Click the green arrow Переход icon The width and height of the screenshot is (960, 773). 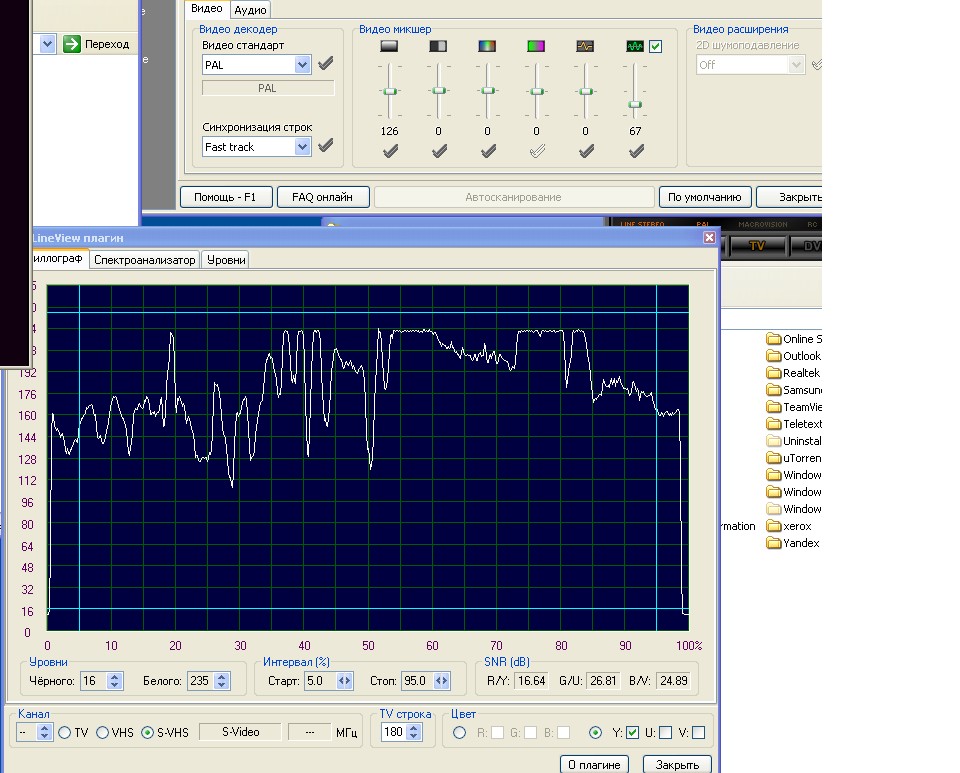72,44
